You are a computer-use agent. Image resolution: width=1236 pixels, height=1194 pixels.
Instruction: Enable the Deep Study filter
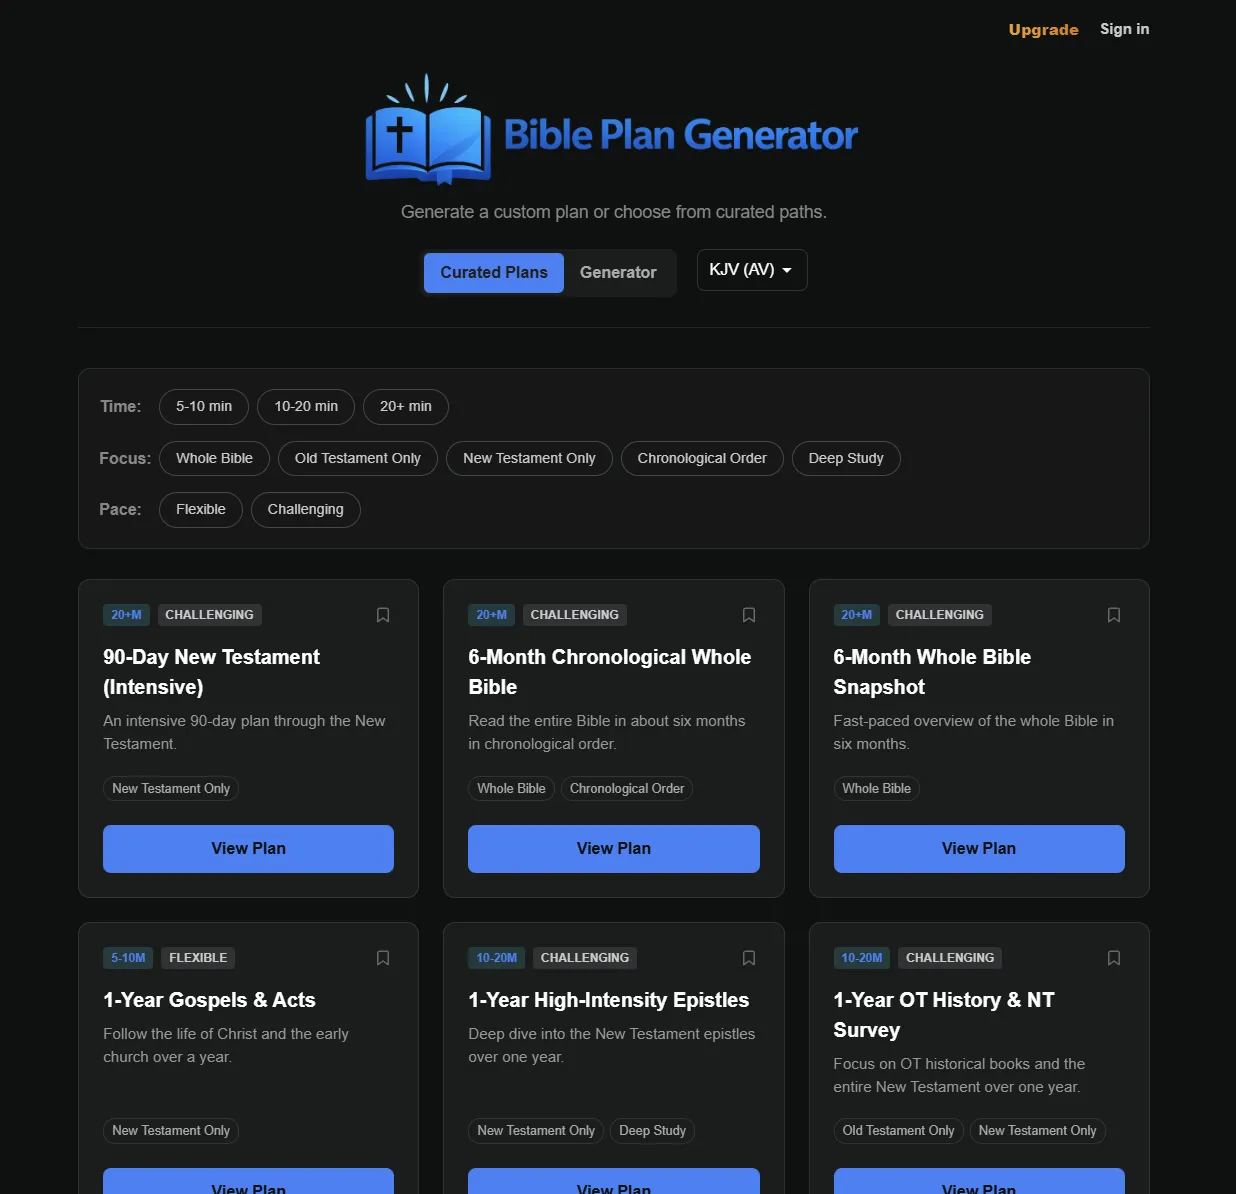click(x=846, y=458)
